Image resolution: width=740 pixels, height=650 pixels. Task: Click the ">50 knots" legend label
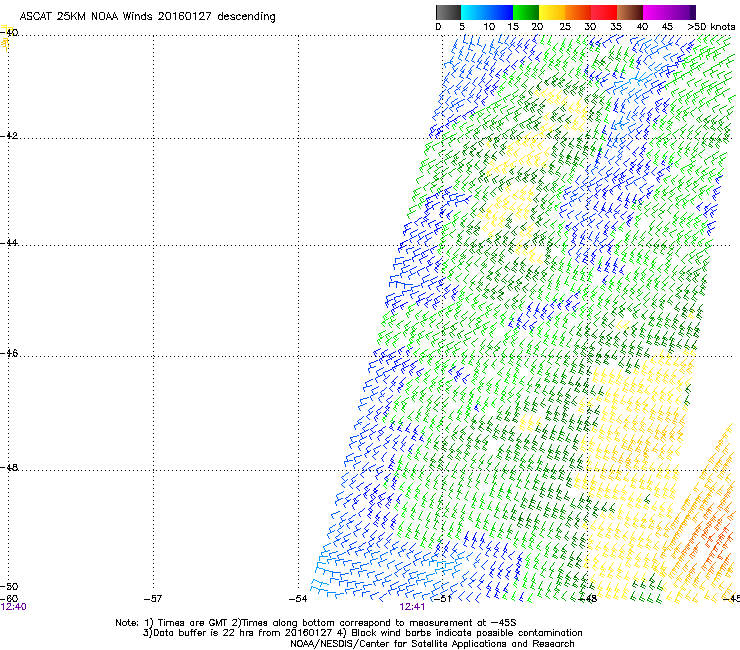(711, 27)
